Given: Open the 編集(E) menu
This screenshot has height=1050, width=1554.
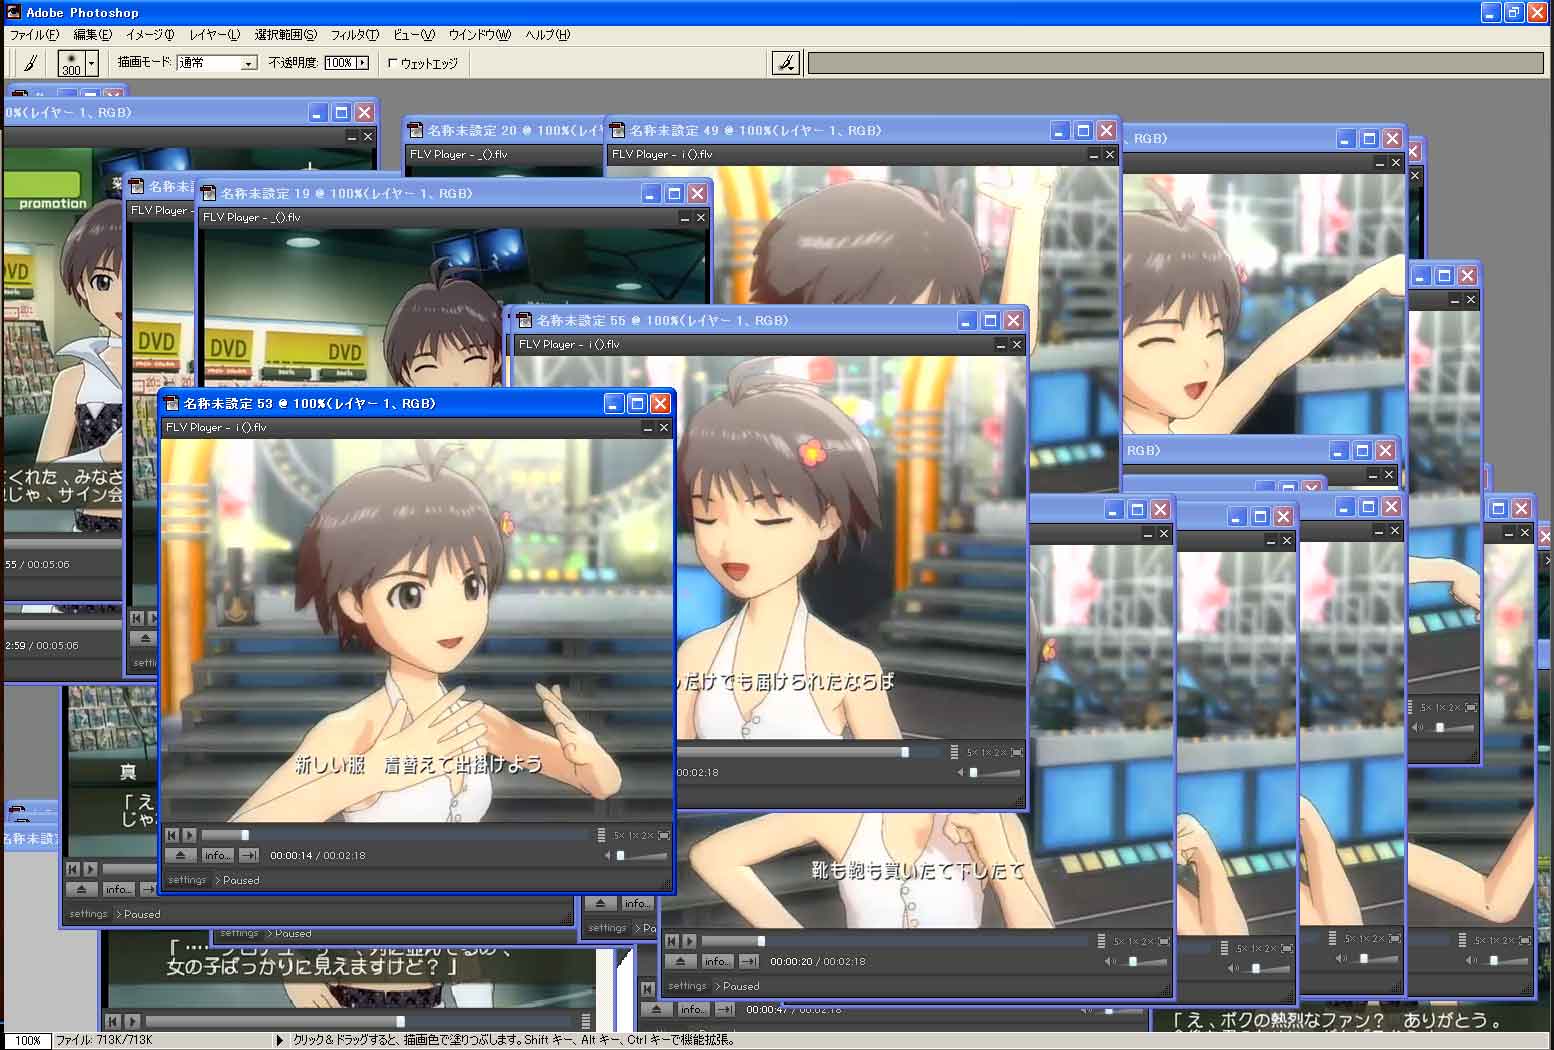Looking at the screenshot, I should [92, 35].
